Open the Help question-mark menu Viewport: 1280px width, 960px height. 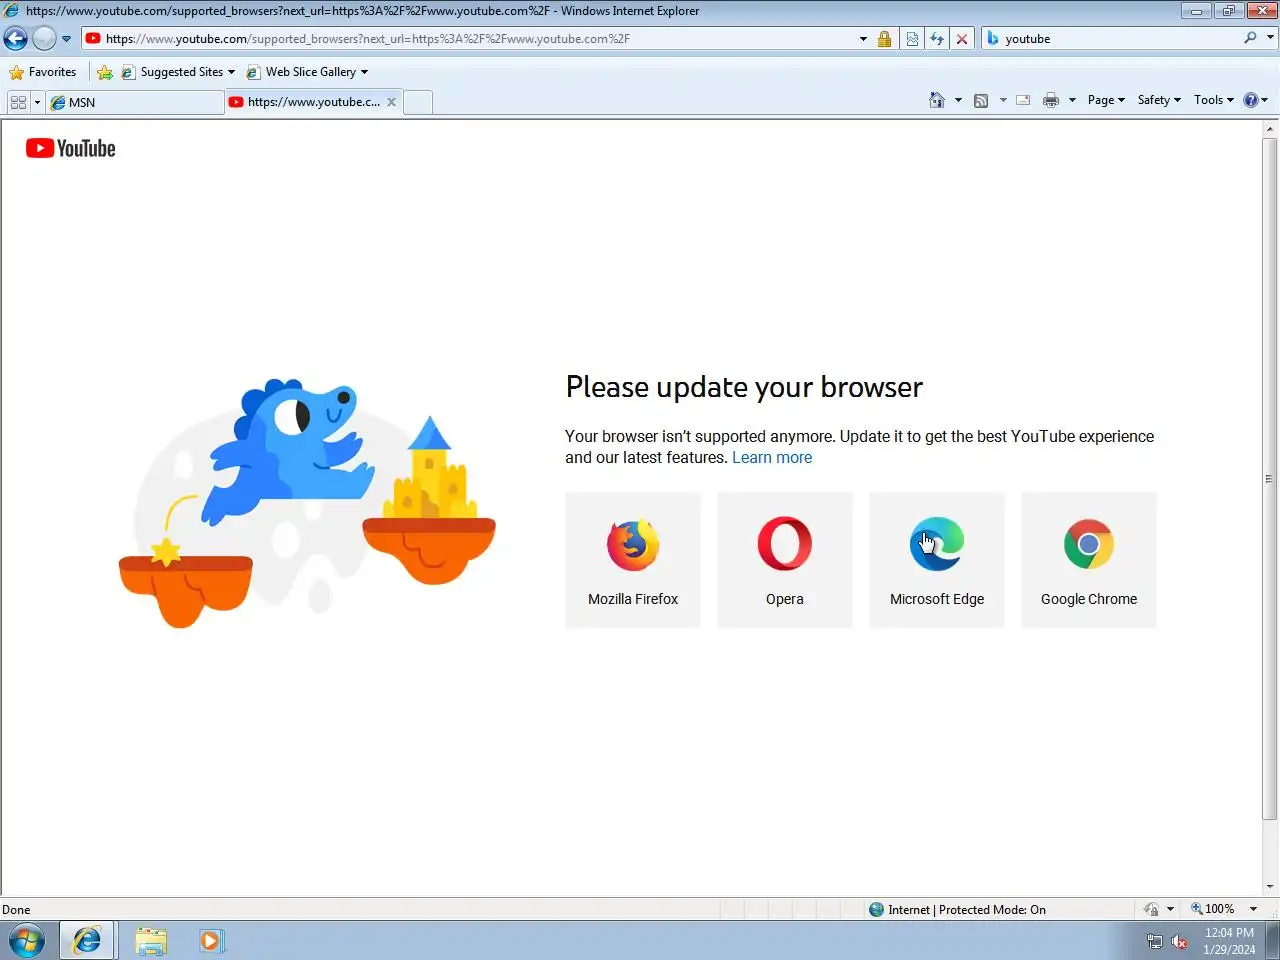[x=1255, y=100]
